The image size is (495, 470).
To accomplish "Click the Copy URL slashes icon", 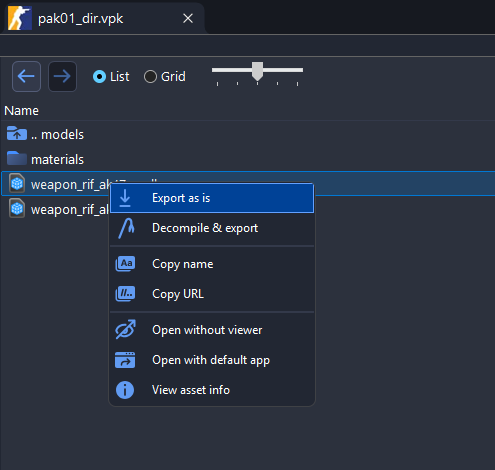I will tap(125, 294).
